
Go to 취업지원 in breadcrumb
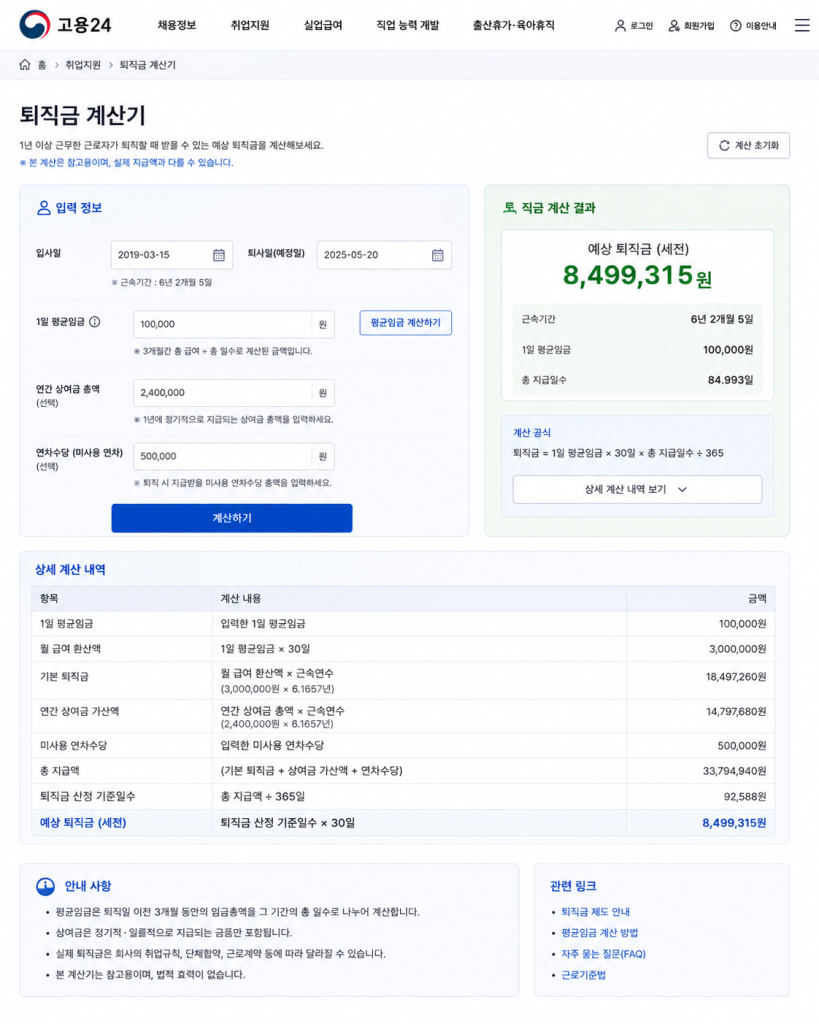pyautogui.click(x=83, y=65)
